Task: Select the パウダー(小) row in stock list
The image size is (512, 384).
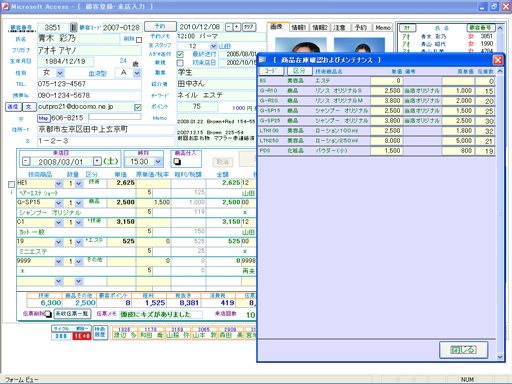Action: point(377,151)
